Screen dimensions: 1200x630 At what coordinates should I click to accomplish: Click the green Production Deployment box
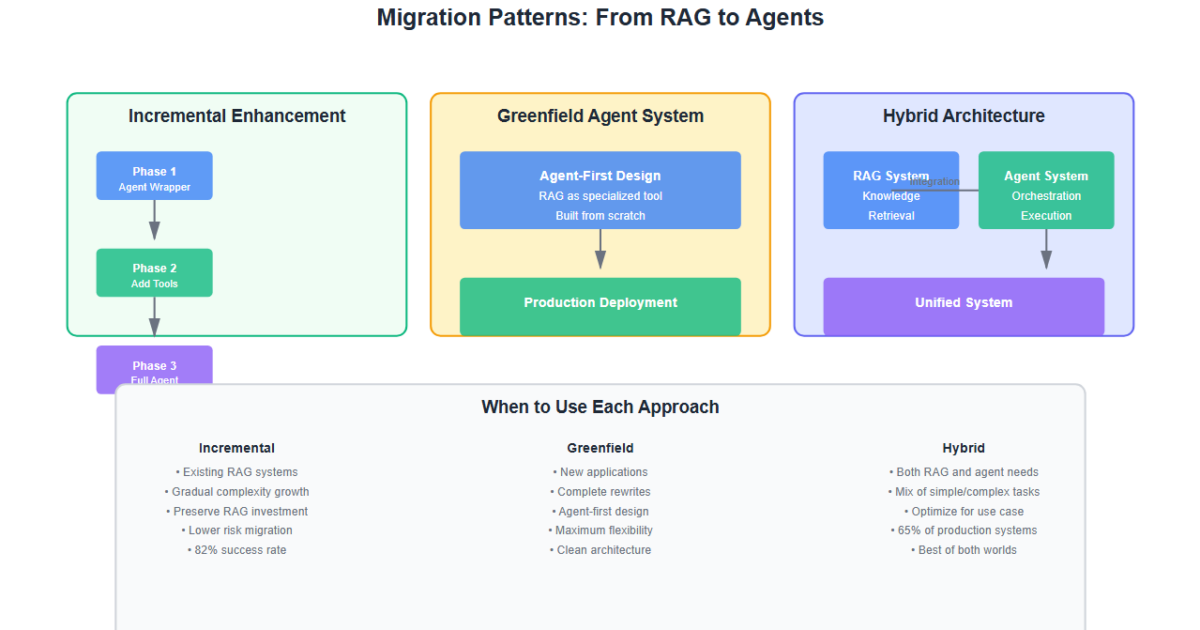[600, 305]
